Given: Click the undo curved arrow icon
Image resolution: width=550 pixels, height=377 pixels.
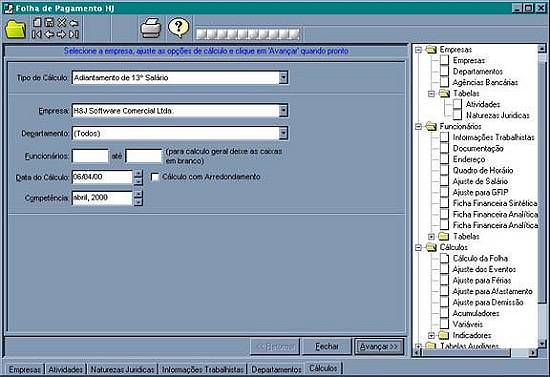Looking at the screenshot, I should coord(74,23).
